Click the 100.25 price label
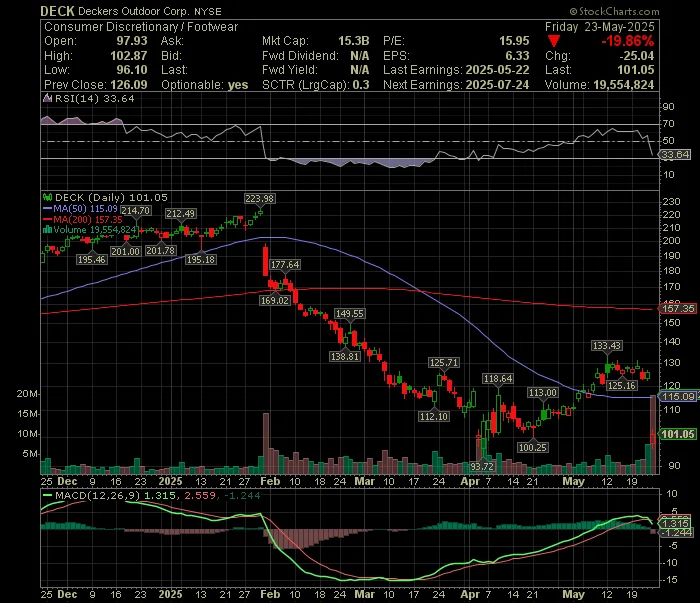 (533, 447)
